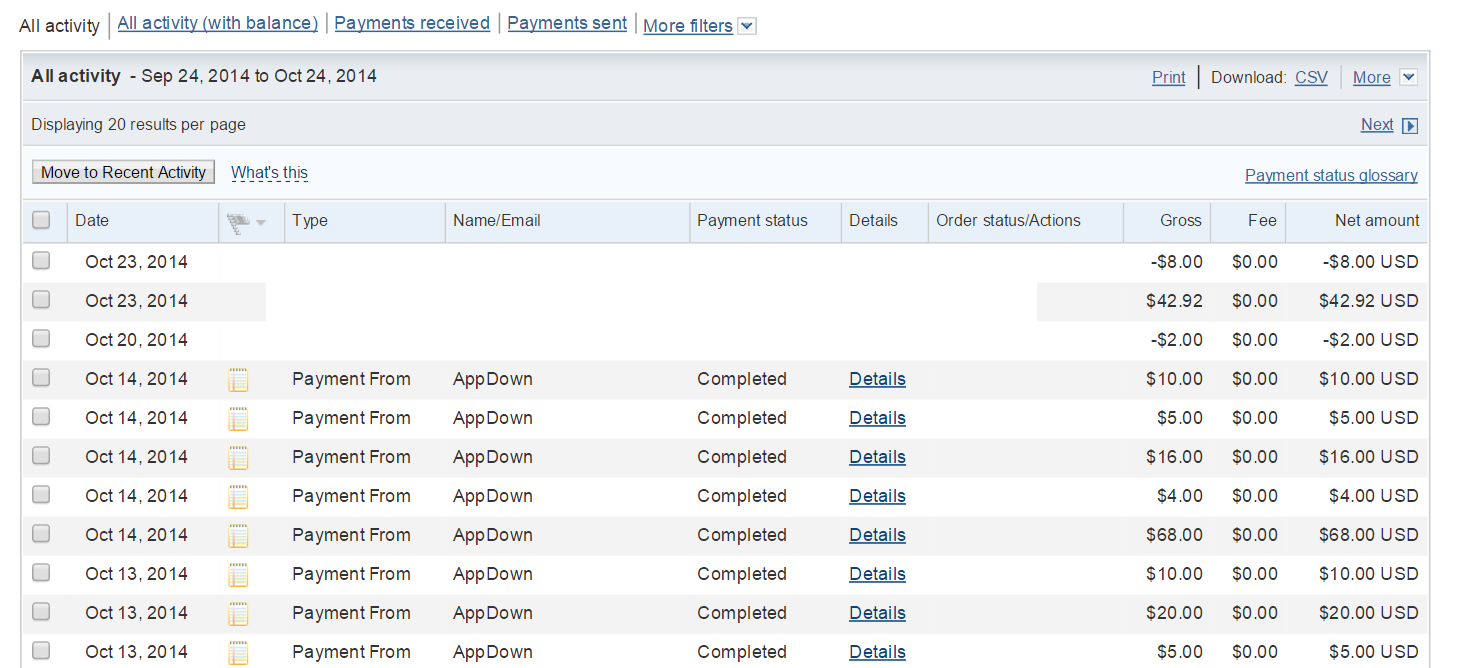Open Details for the $16.00 AppDown payment
The height and width of the screenshot is (668, 1457).
pyautogui.click(x=877, y=458)
